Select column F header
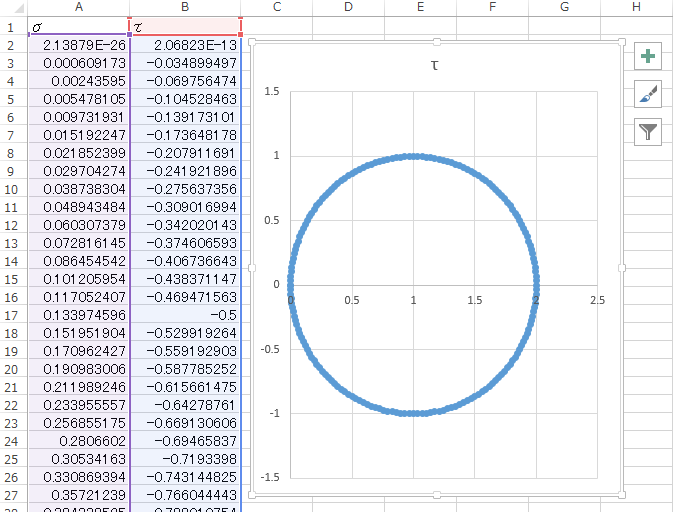This screenshot has height=512, width=673. click(492, 7)
